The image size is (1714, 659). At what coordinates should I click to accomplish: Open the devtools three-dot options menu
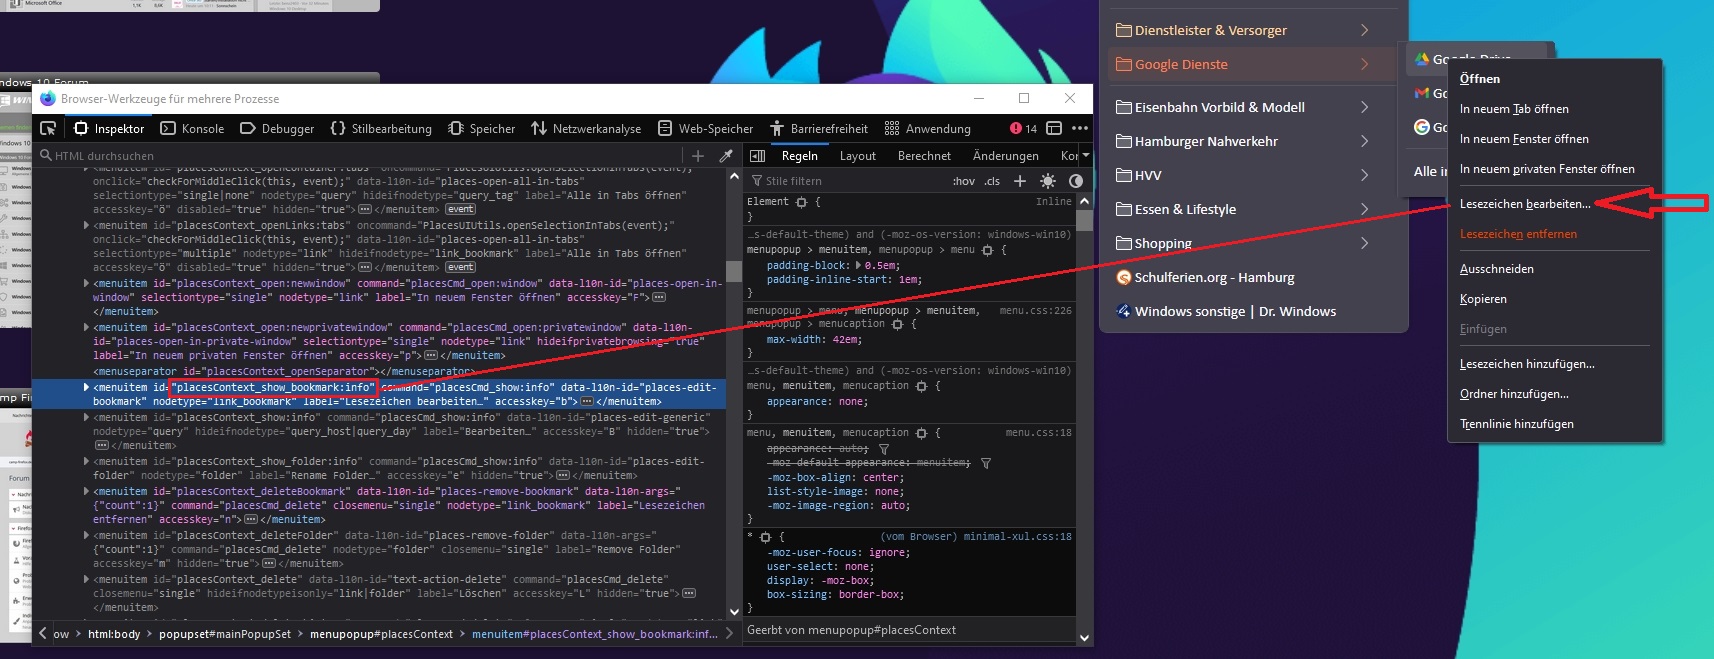point(1080,128)
